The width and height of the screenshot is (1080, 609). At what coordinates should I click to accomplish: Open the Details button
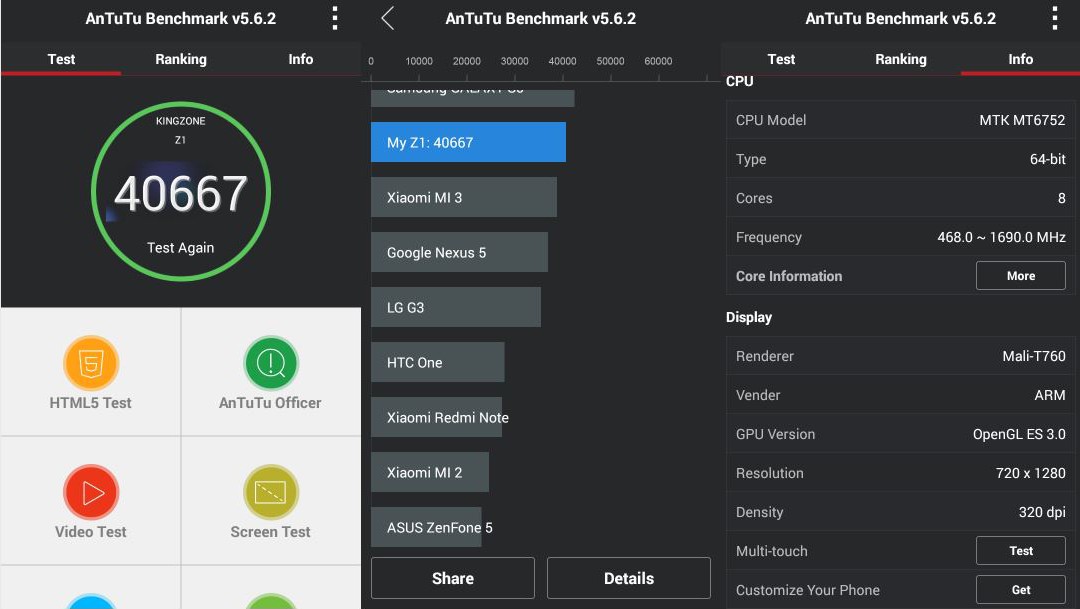pos(629,578)
